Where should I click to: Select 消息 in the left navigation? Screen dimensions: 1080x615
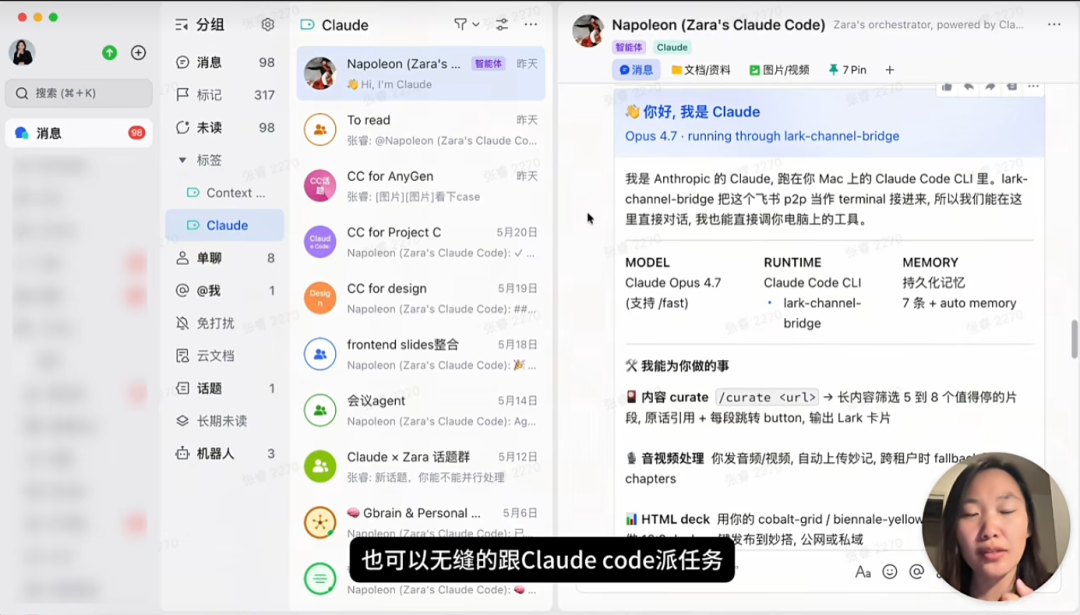[x=79, y=133]
